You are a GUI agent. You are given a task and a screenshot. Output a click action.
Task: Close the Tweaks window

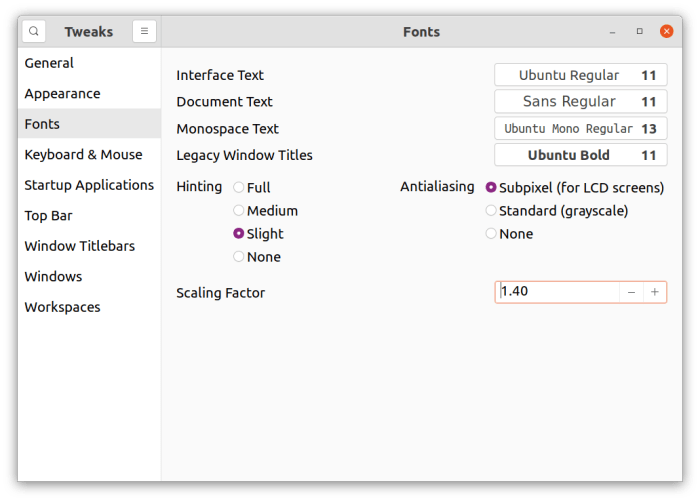pos(666,32)
